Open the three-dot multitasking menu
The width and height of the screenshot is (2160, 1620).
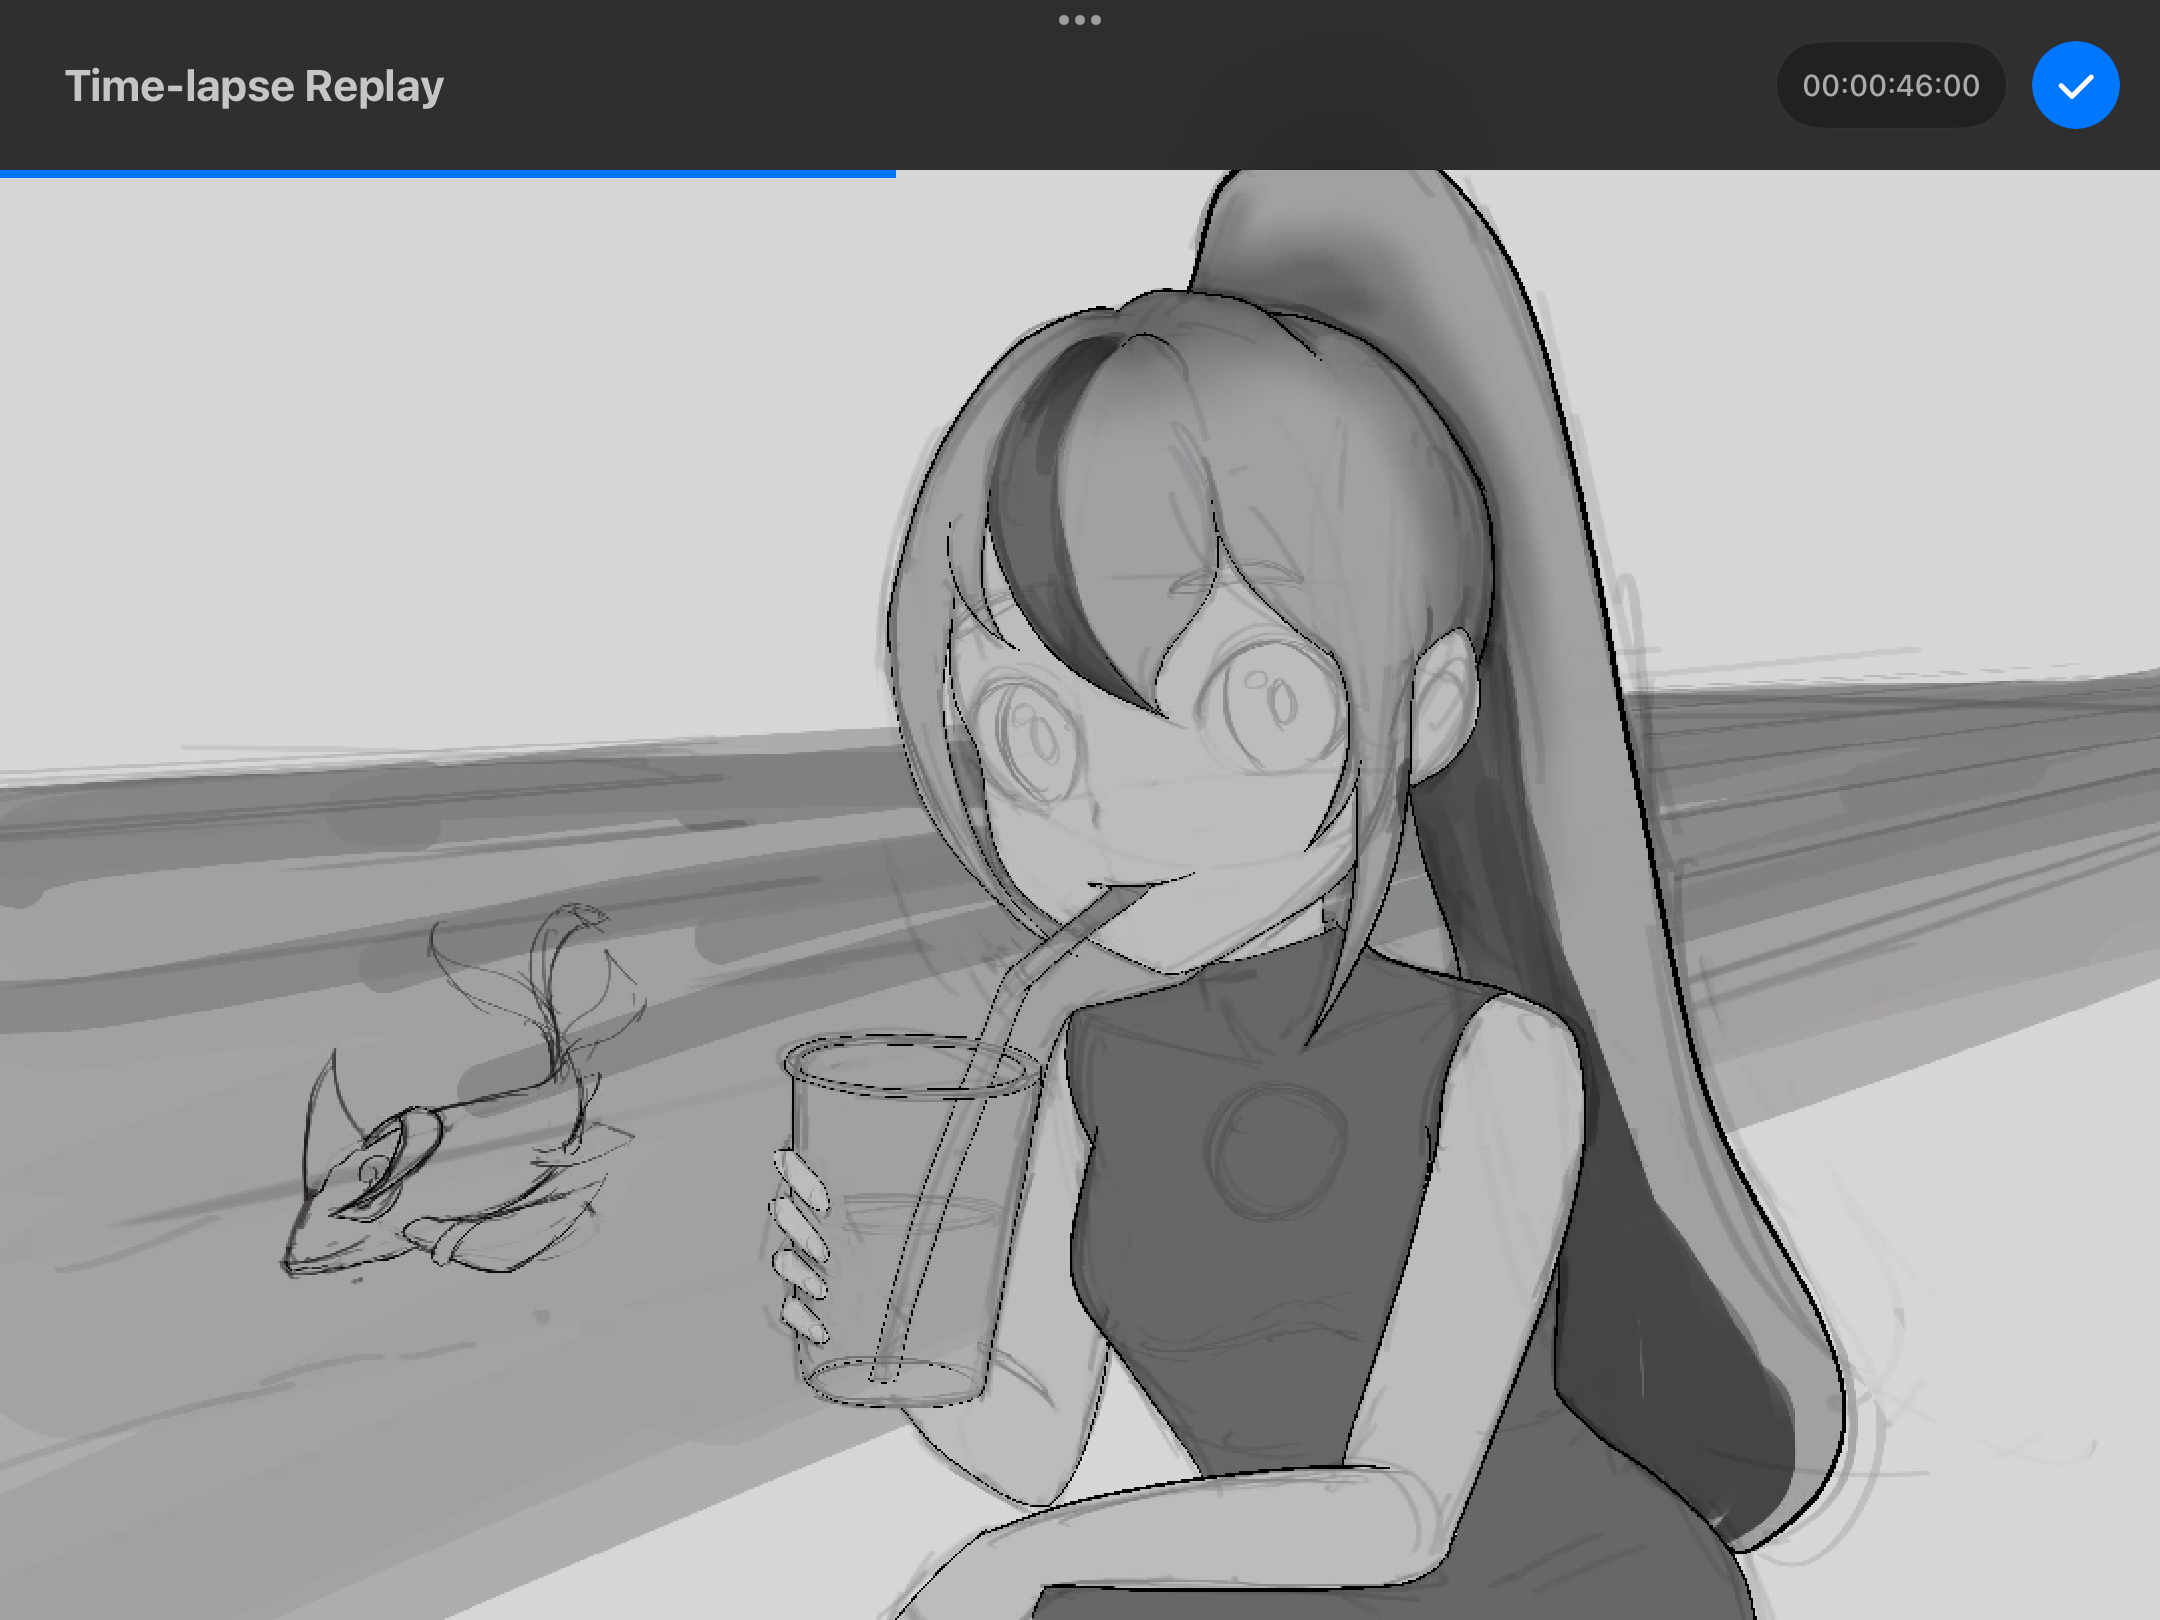[x=1079, y=20]
